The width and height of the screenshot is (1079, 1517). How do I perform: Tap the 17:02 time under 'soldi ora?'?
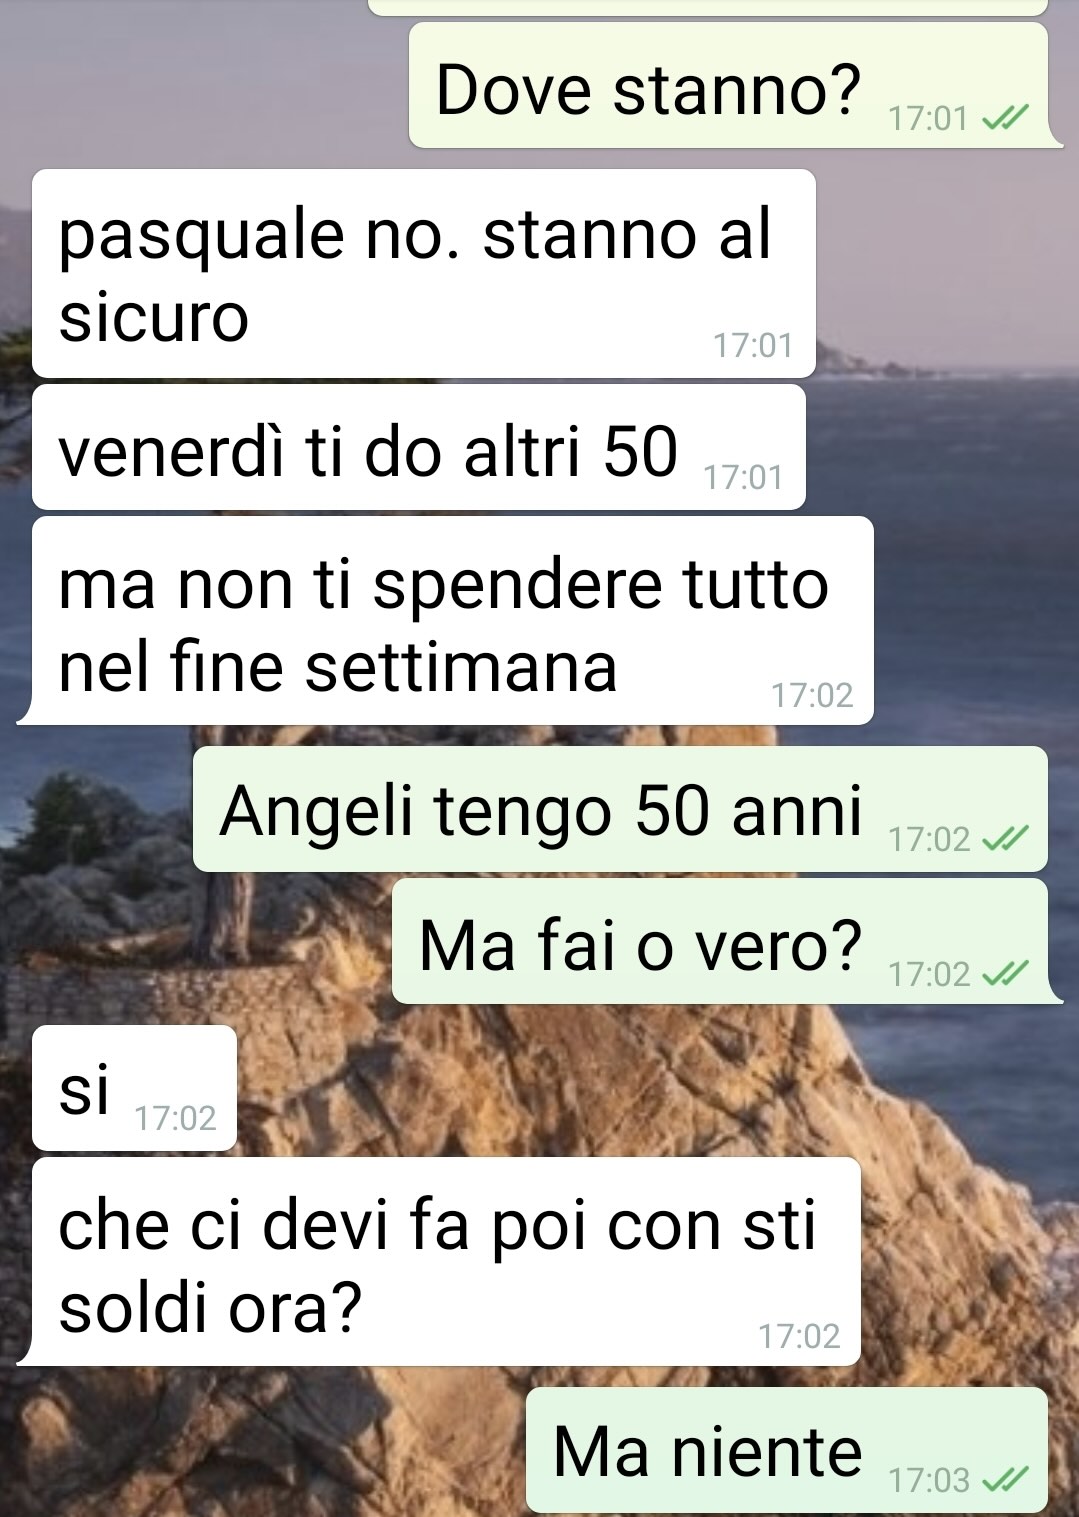pos(798,1336)
